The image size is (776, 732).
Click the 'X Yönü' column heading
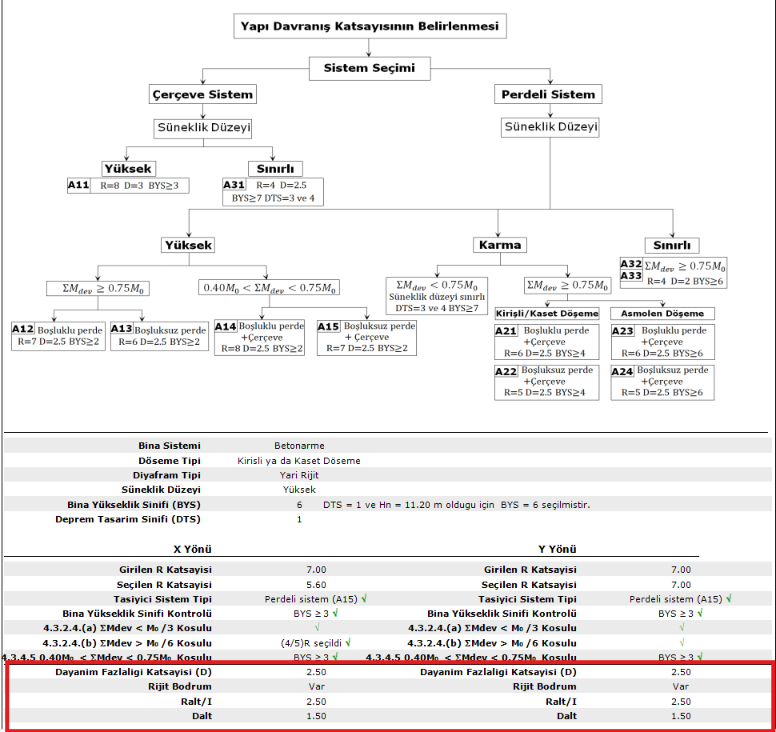(193, 549)
